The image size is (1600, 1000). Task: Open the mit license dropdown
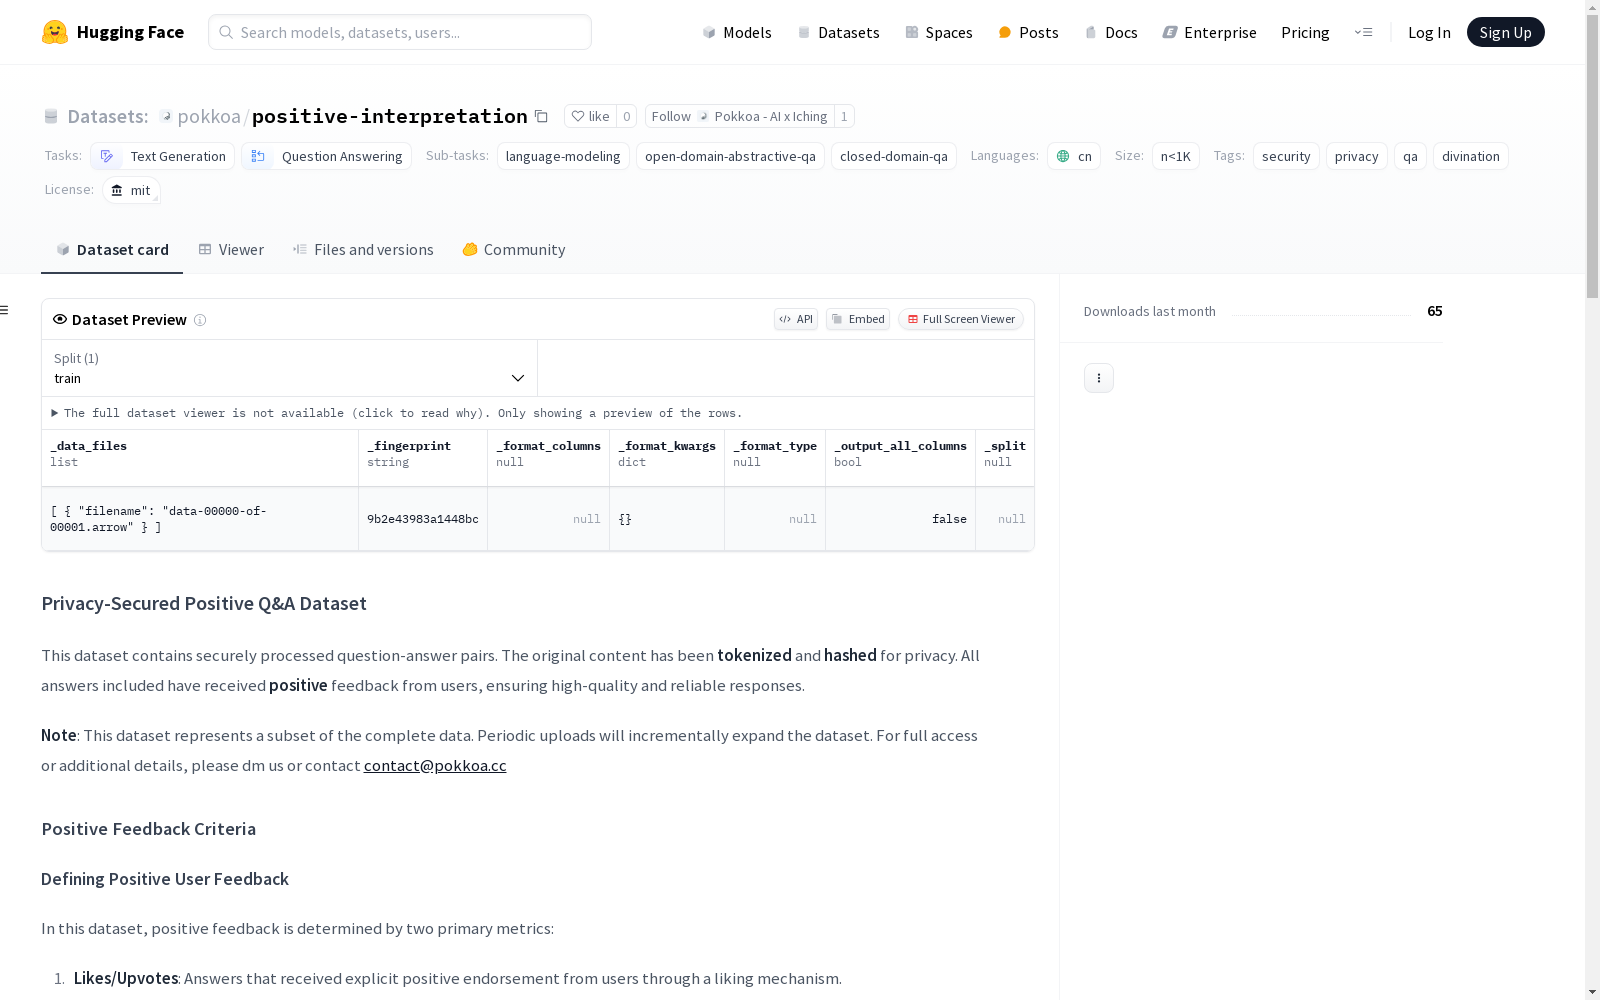pyautogui.click(x=131, y=190)
